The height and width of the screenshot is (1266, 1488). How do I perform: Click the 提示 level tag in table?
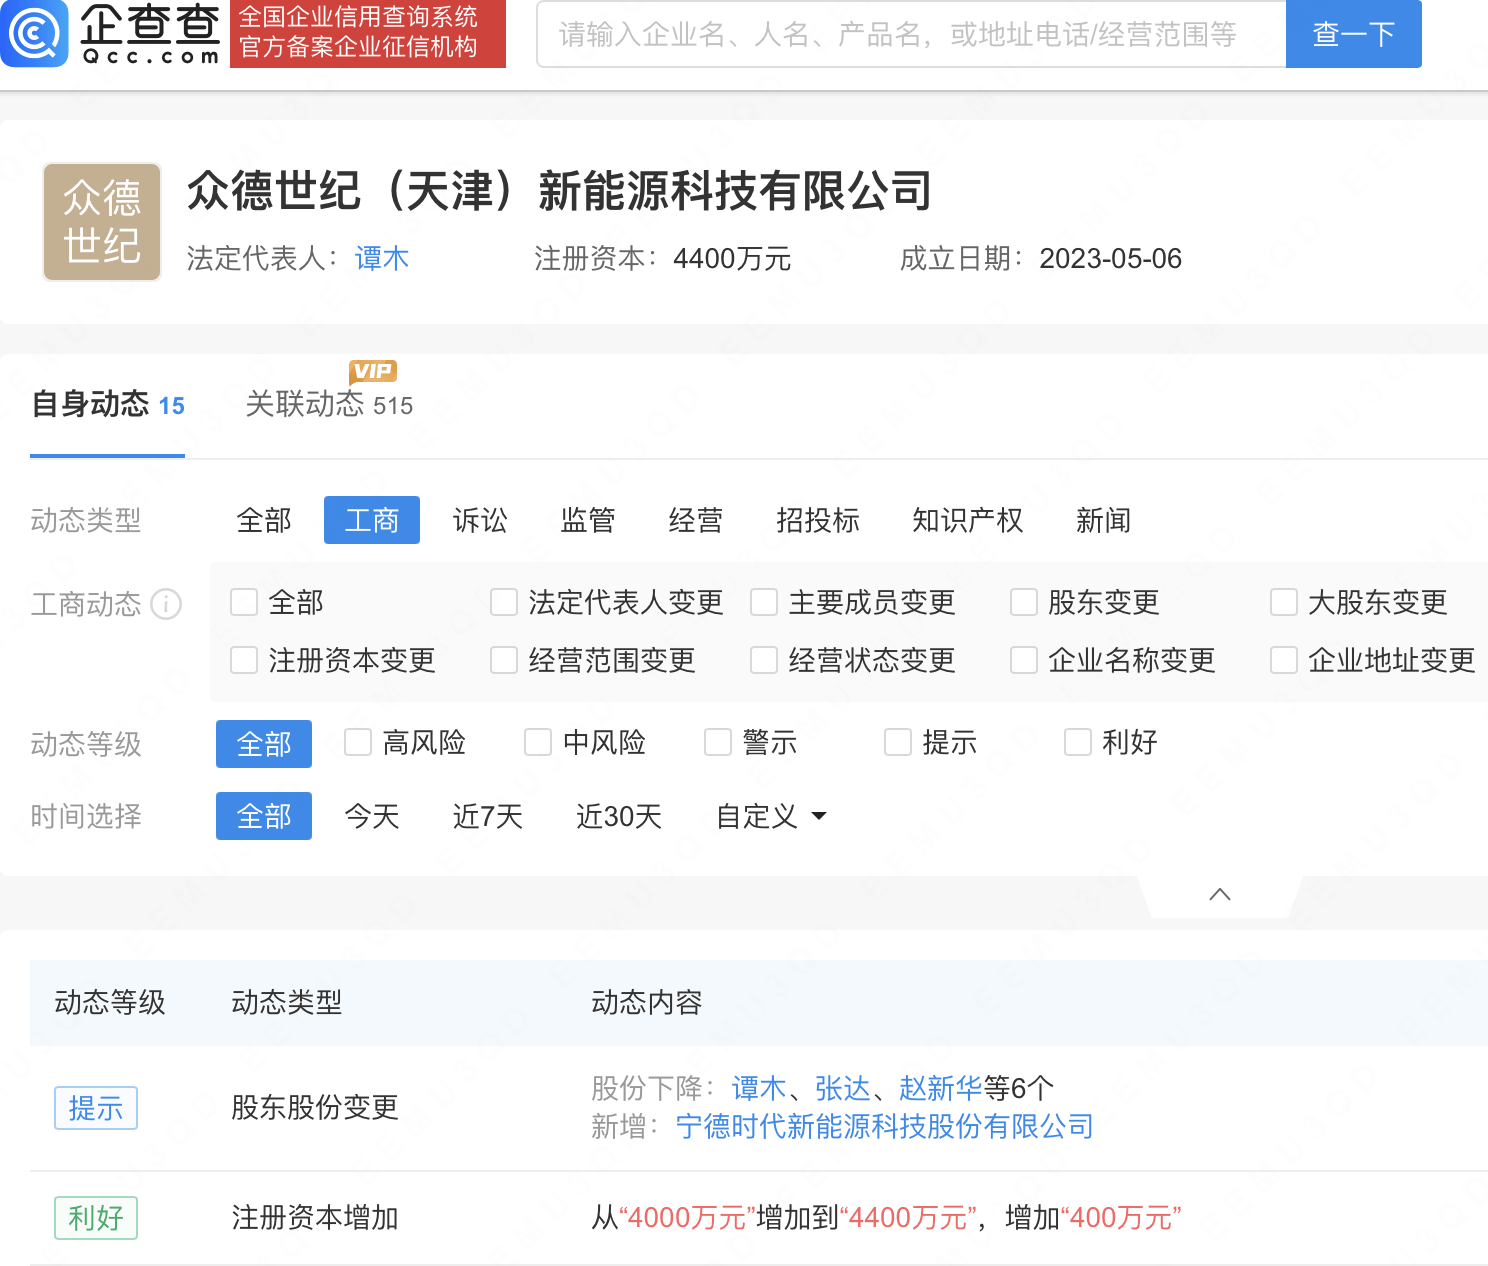tap(96, 1108)
